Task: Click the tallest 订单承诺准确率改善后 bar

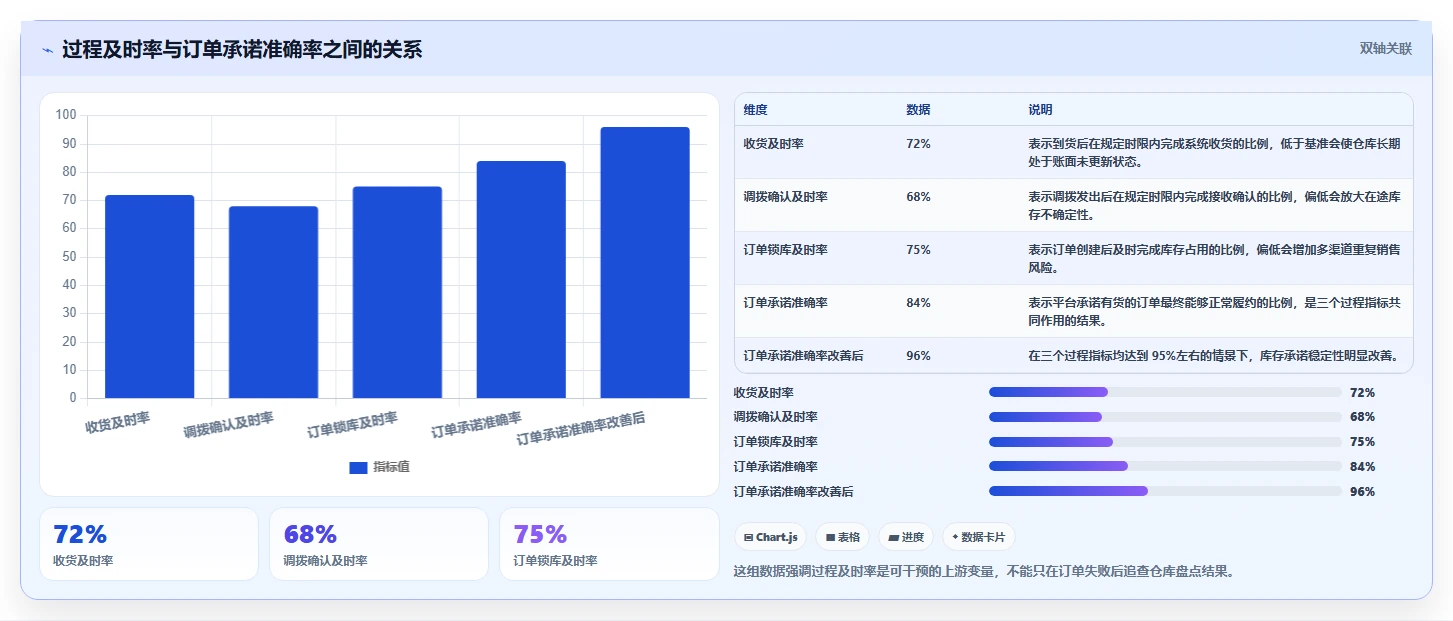Action: click(x=645, y=262)
